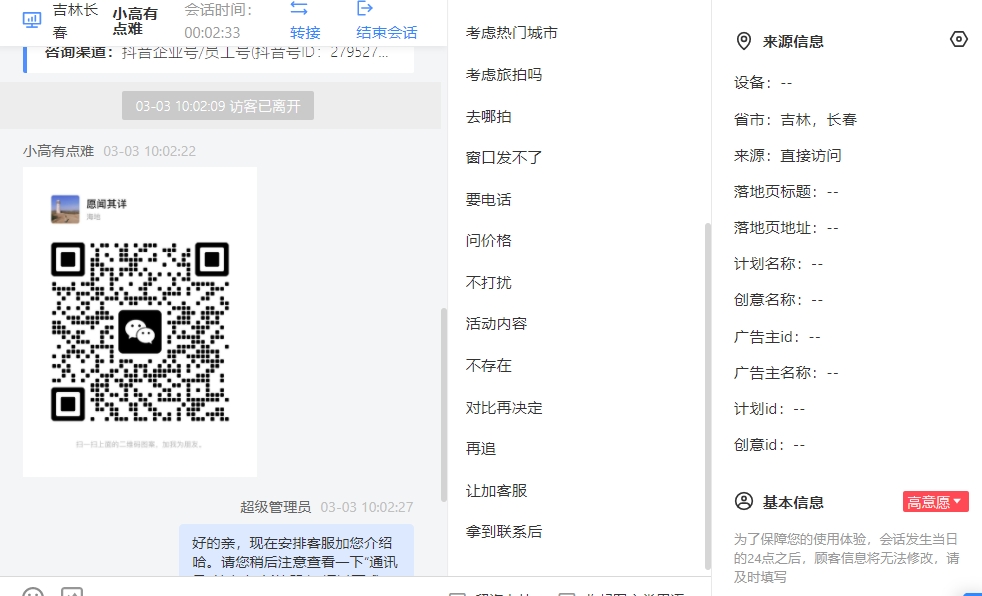This screenshot has height=596, width=982.
Task: Click the lighthouse avatar in the QR card
Action: coord(65,209)
